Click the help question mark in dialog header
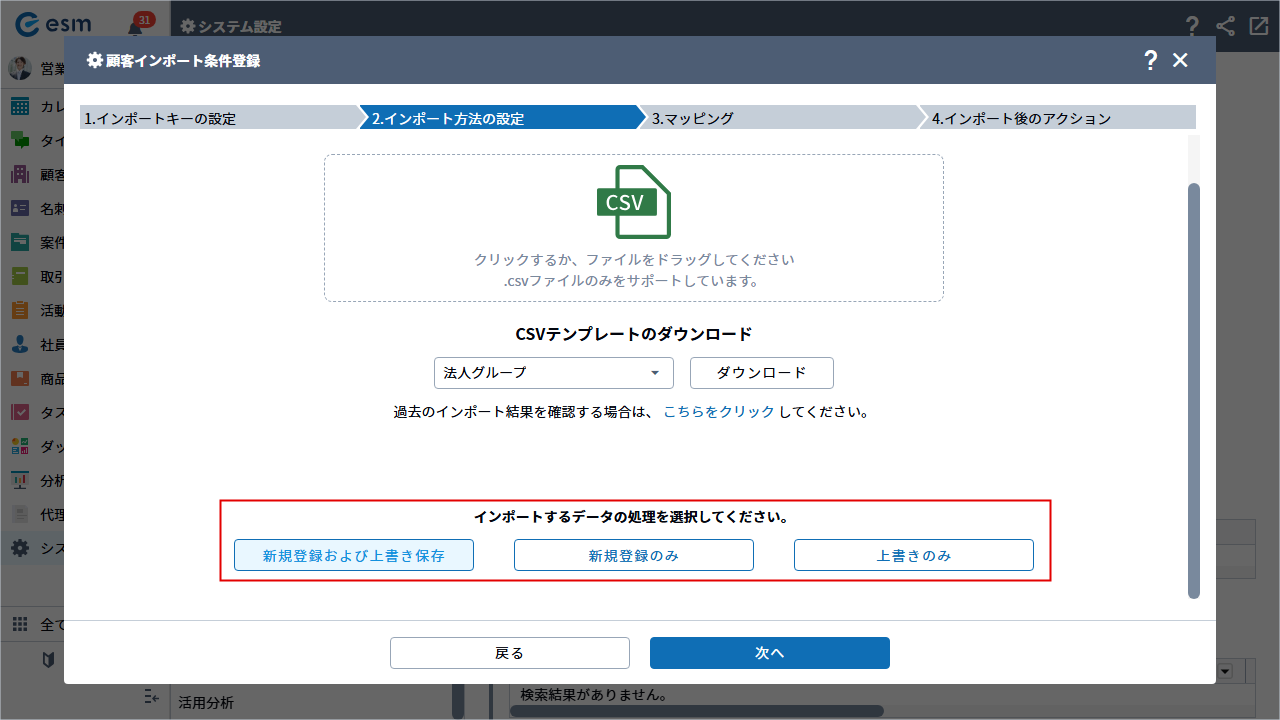This screenshot has height=720, width=1280. click(1151, 60)
